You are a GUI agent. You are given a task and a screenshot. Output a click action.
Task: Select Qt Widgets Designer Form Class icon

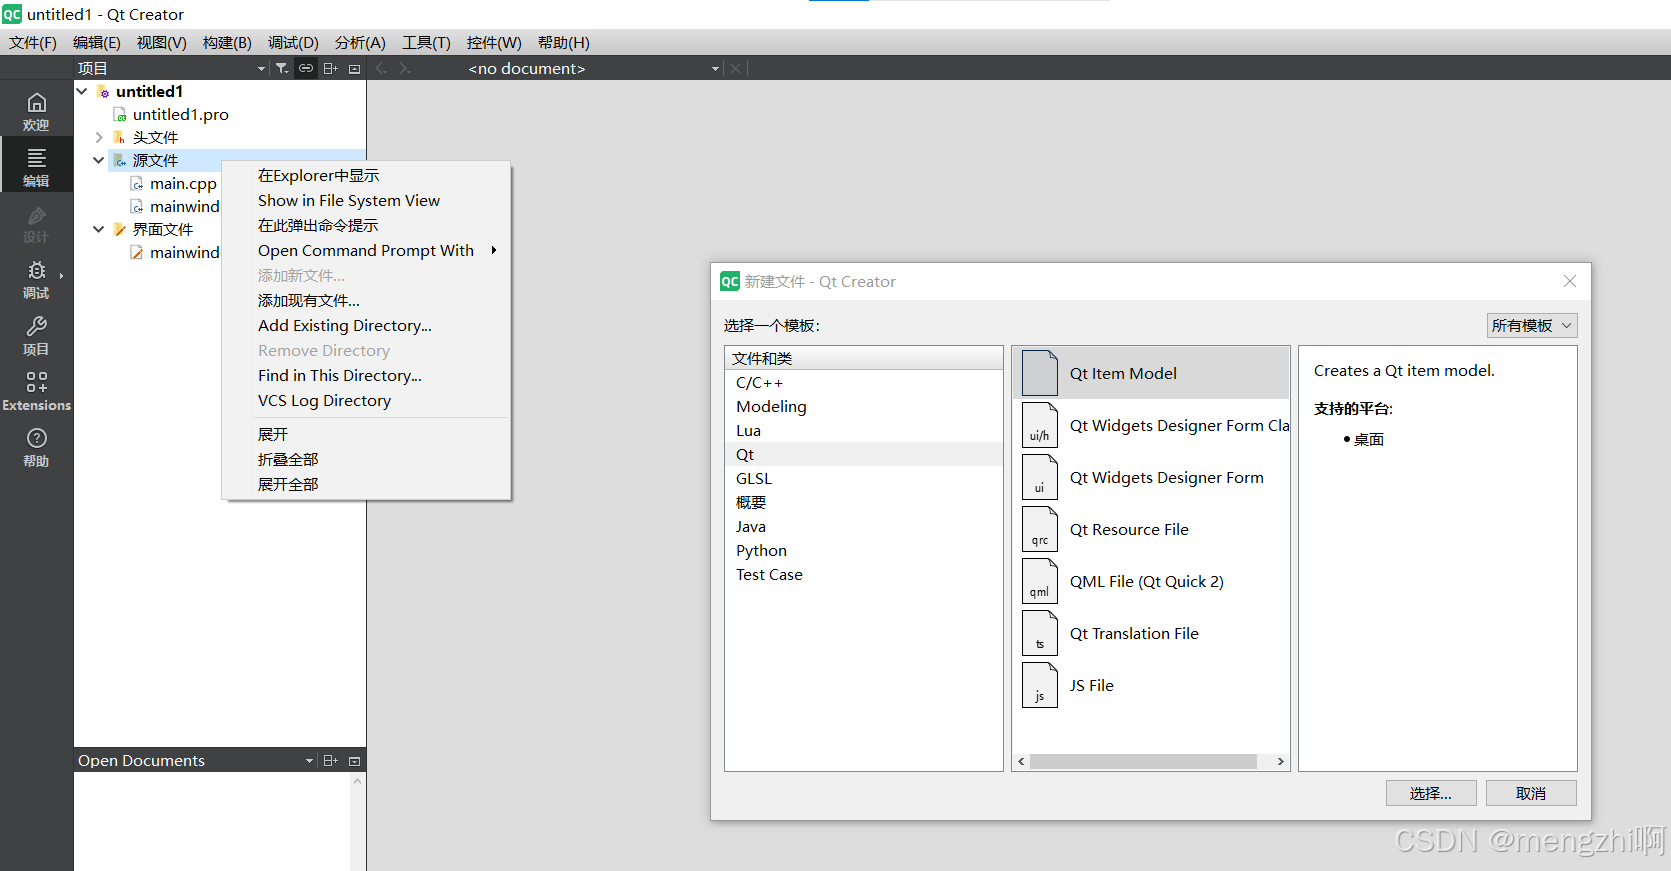click(x=1040, y=425)
